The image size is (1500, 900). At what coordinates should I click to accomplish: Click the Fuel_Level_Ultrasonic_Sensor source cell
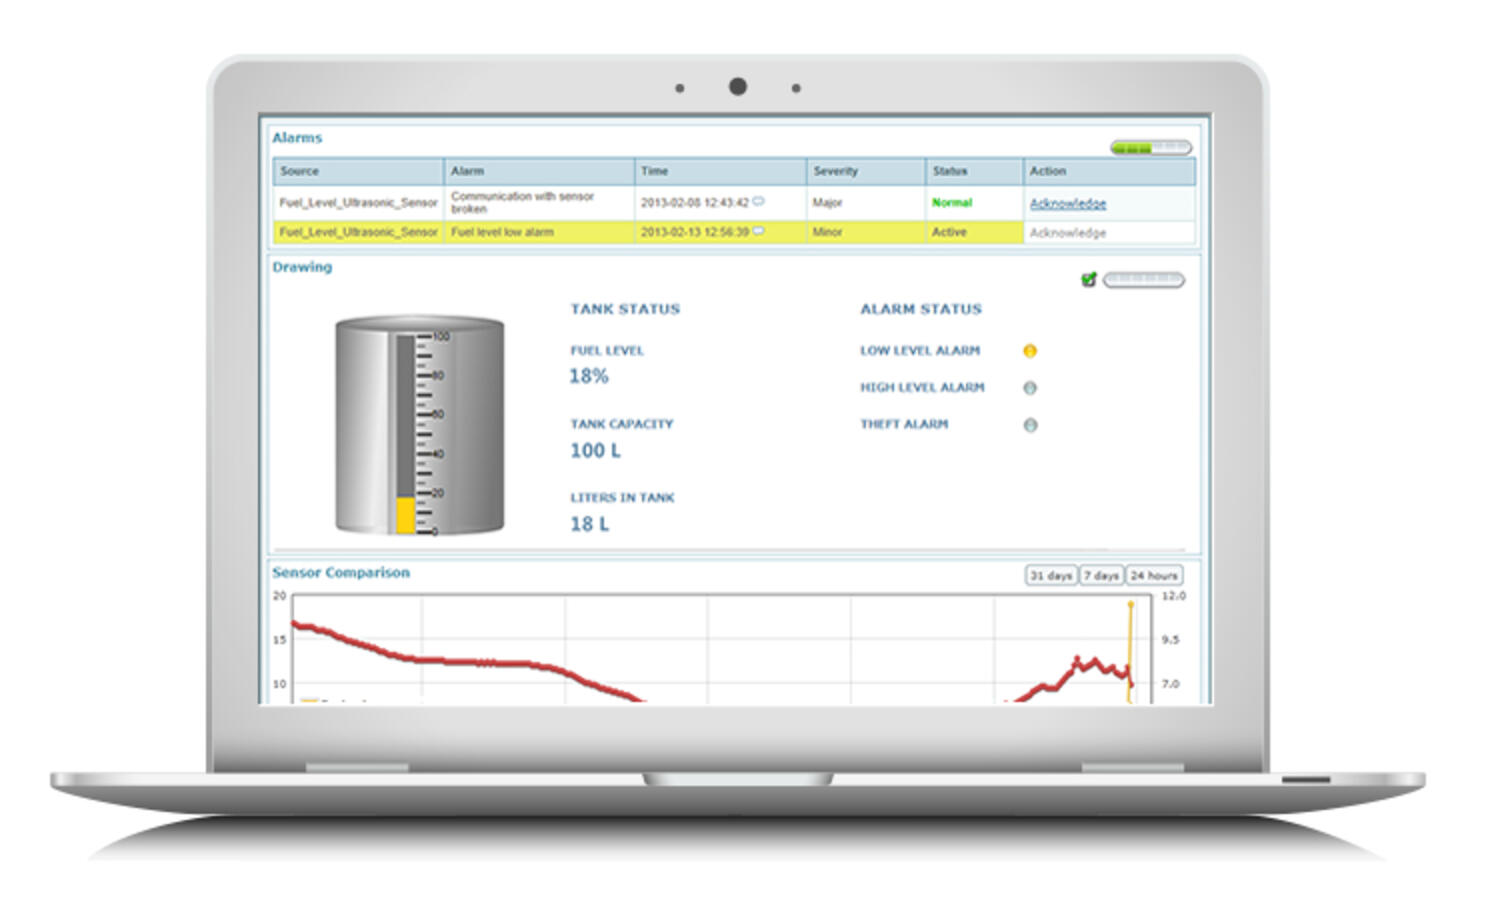point(357,202)
